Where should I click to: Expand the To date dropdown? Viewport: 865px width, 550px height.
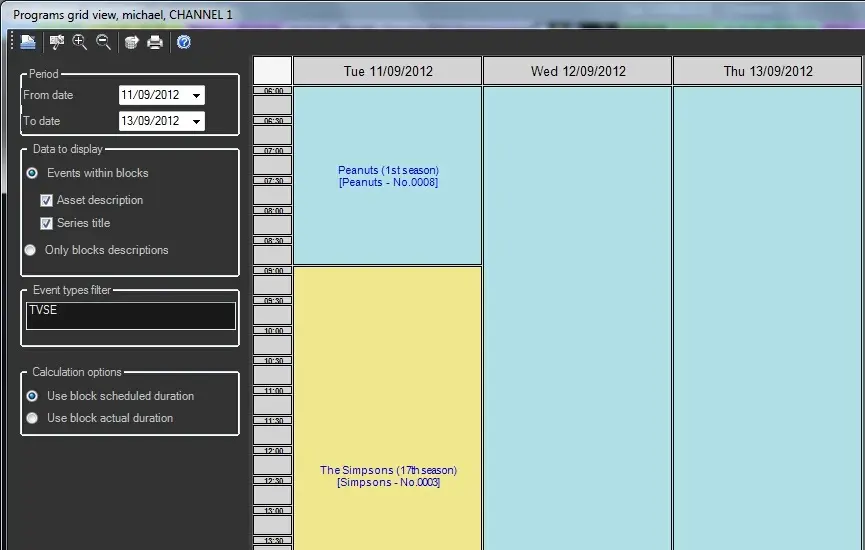(x=195, y=121)
